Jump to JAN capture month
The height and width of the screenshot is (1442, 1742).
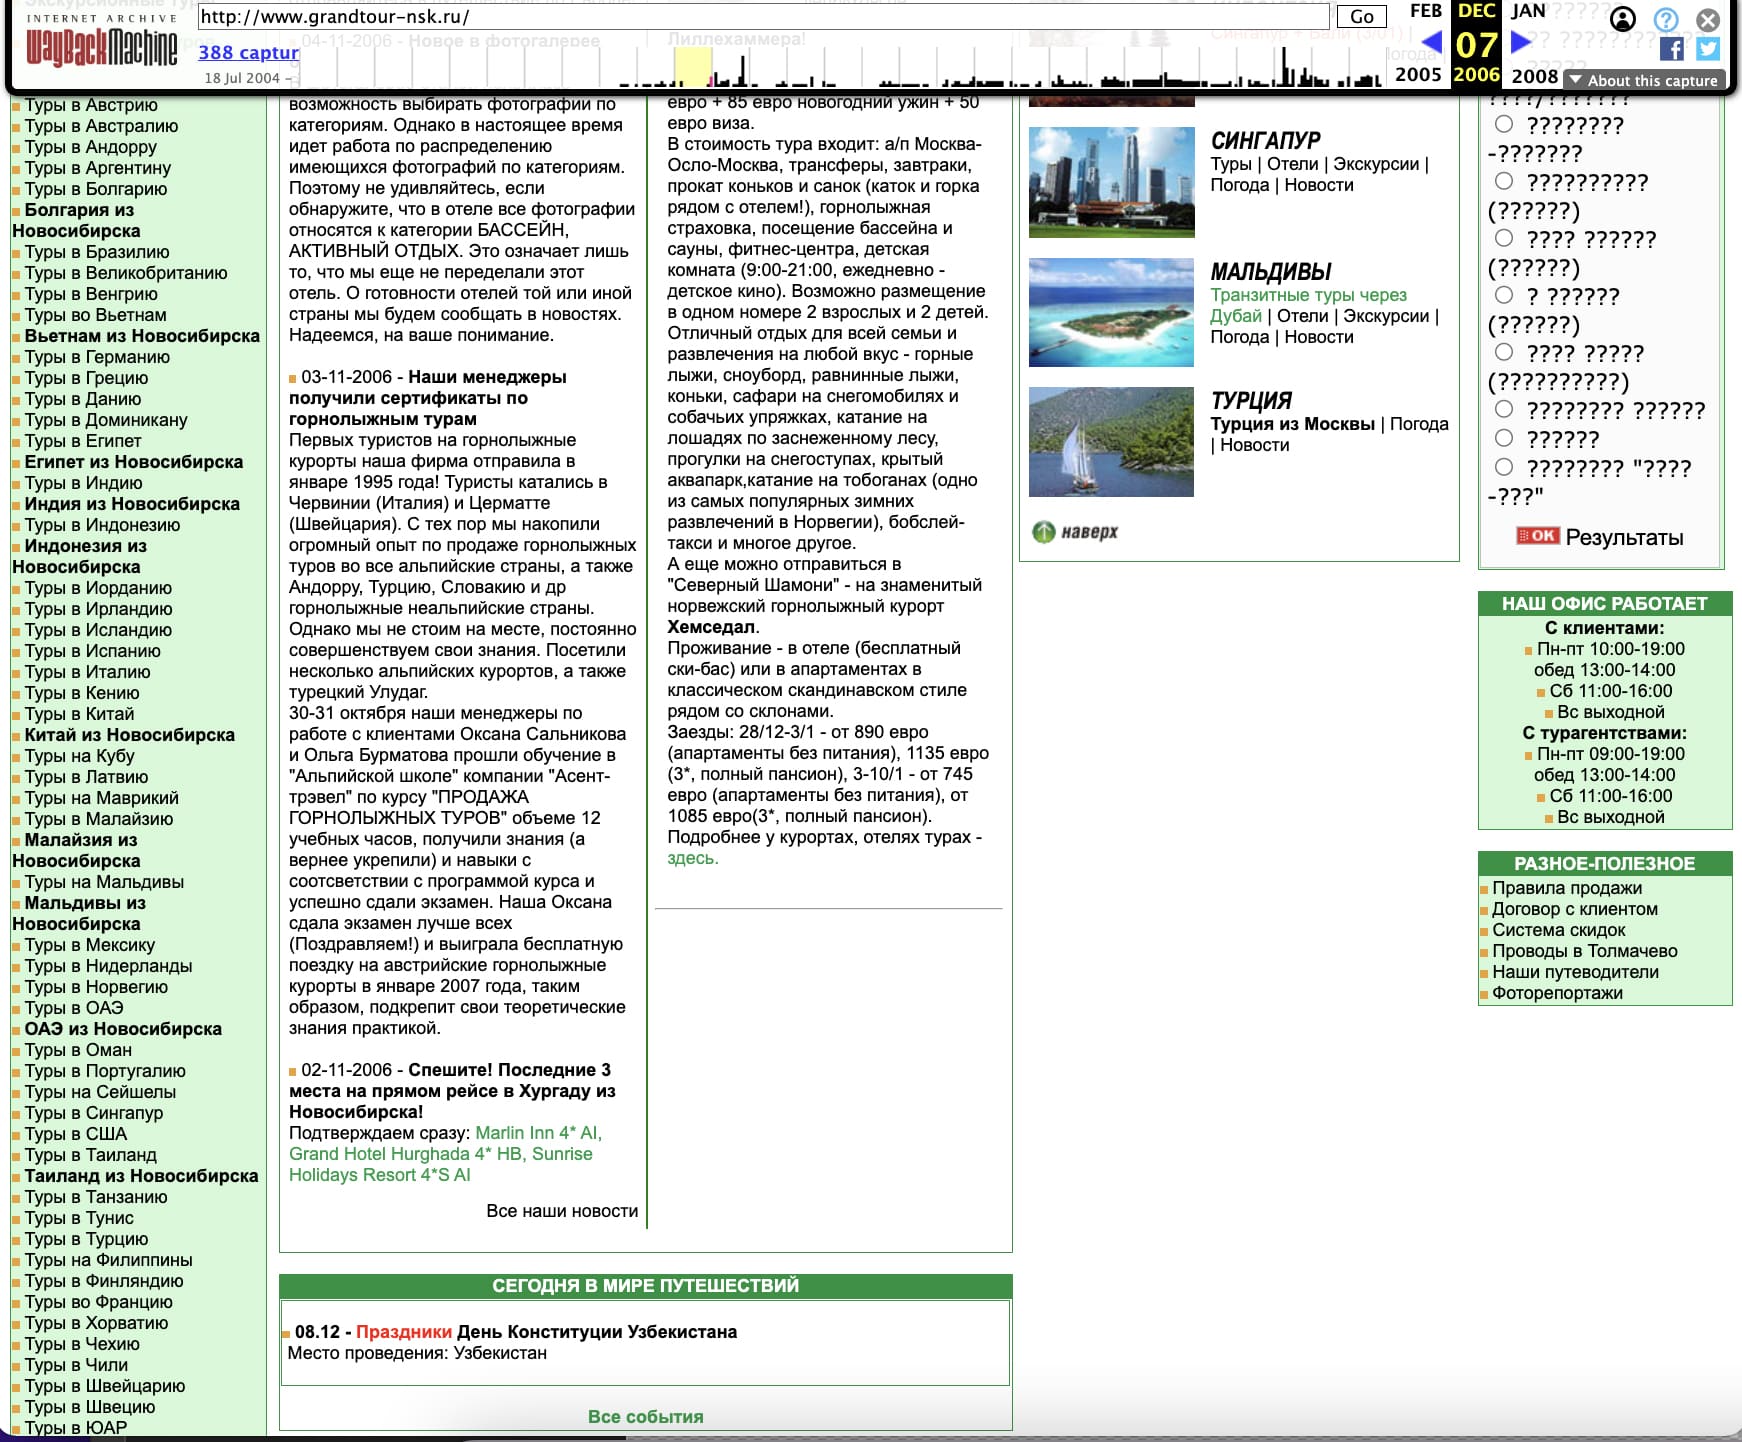pos(1528,11)
